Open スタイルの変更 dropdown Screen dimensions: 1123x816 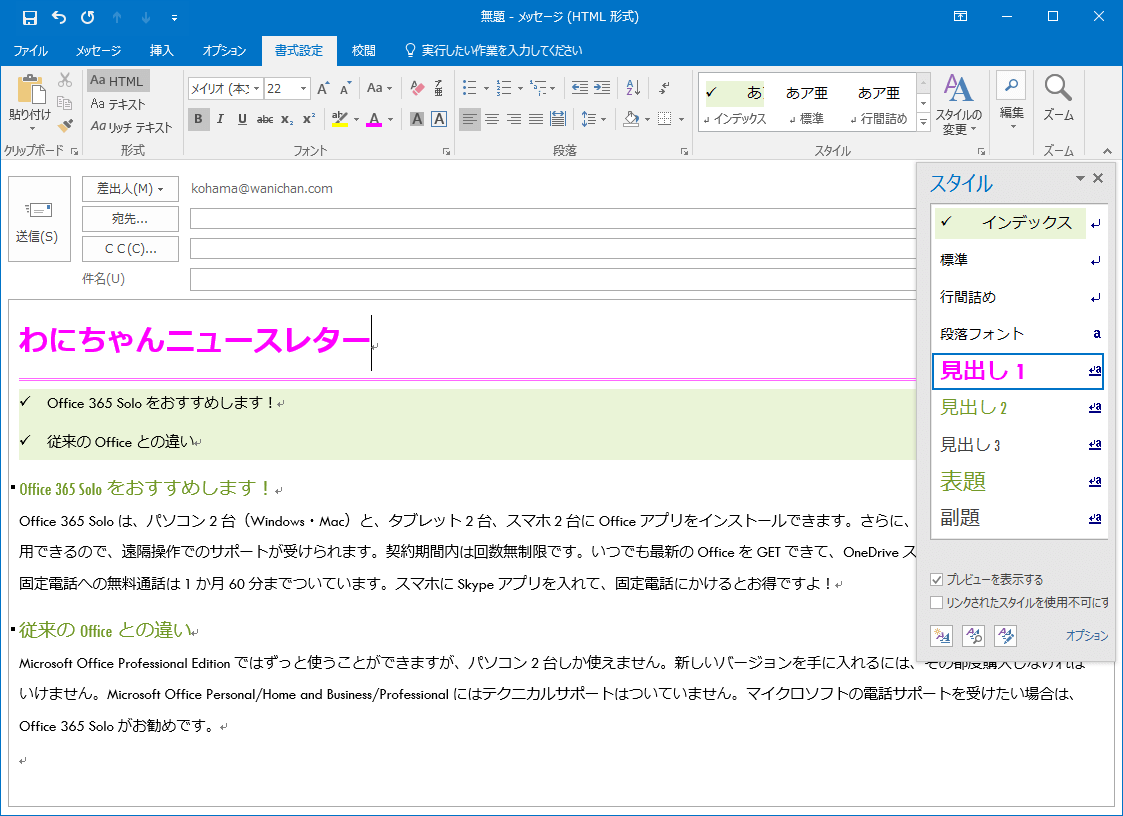(x=958, y=104)
